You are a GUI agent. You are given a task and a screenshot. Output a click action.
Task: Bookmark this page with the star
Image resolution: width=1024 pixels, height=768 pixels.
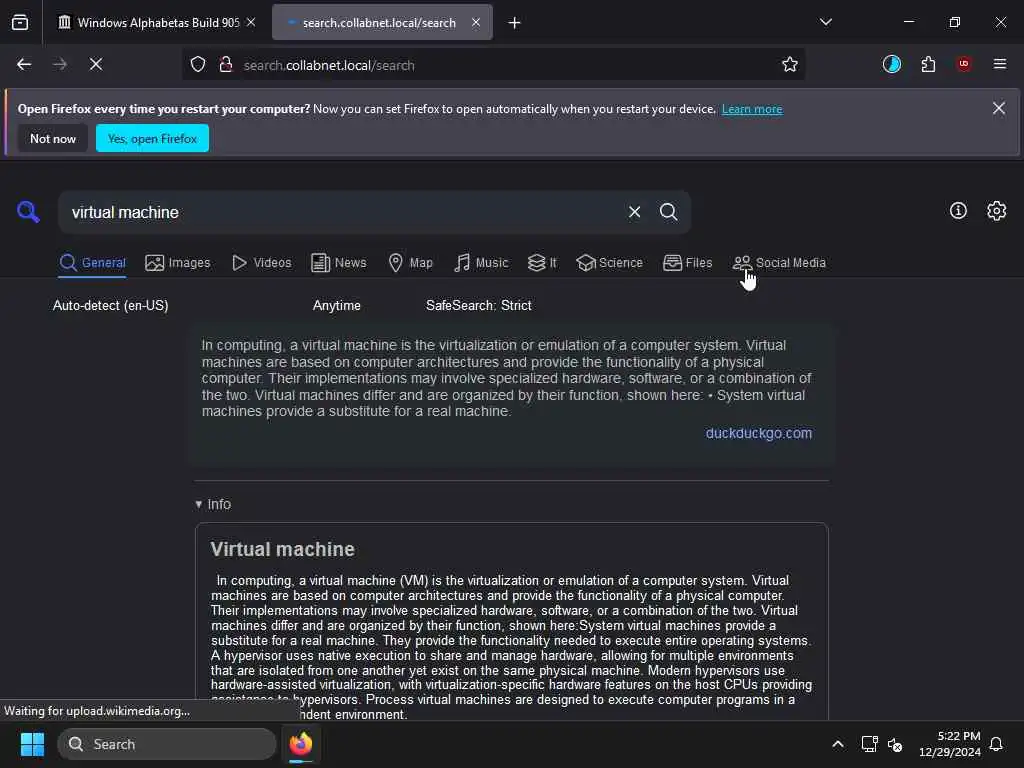point(790,64)
